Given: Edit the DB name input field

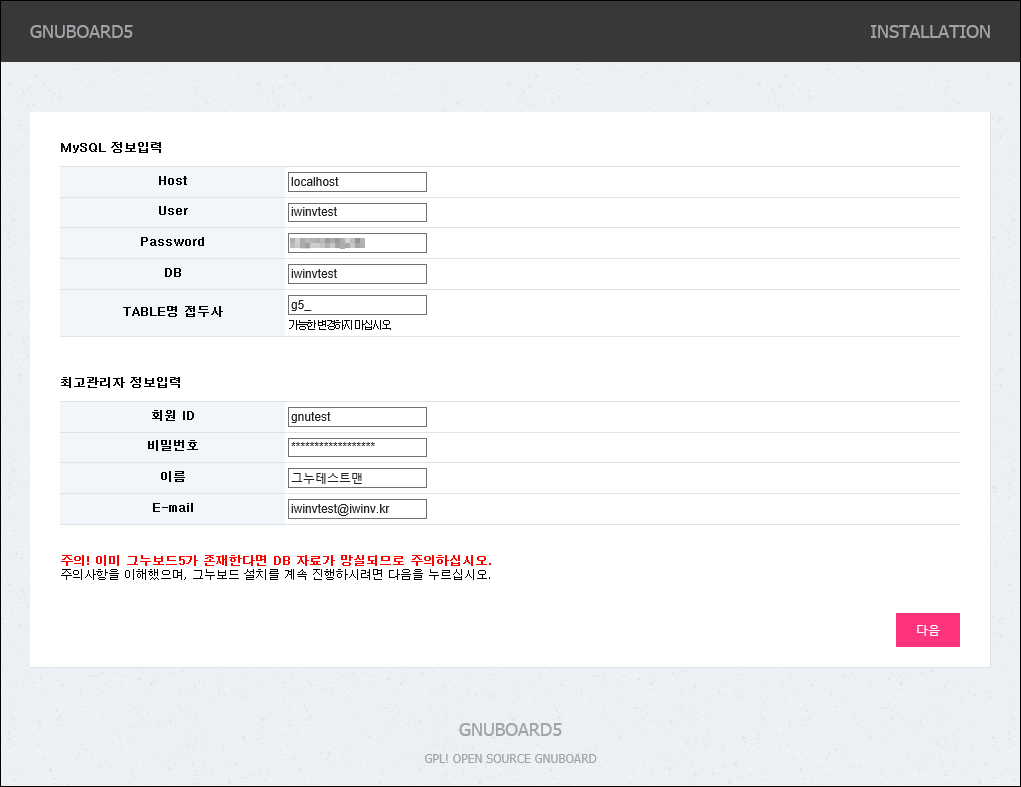Looking at the screenshot, I should point(357,274).
